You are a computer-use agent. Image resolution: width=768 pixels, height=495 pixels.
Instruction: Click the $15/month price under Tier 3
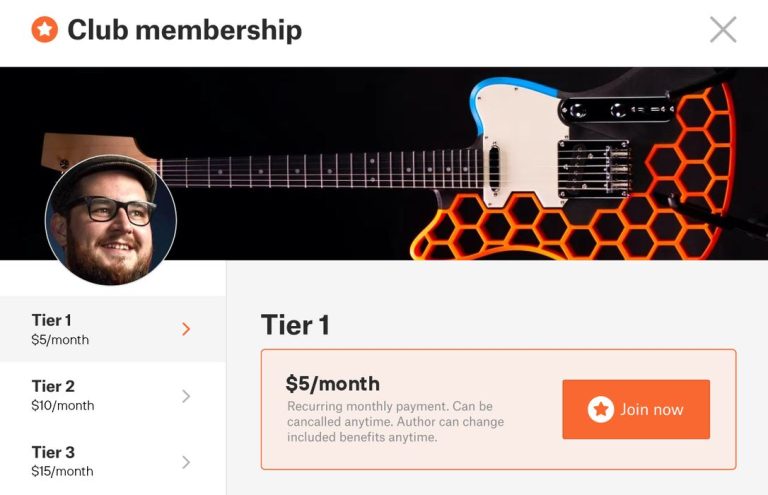pos(62,472)
